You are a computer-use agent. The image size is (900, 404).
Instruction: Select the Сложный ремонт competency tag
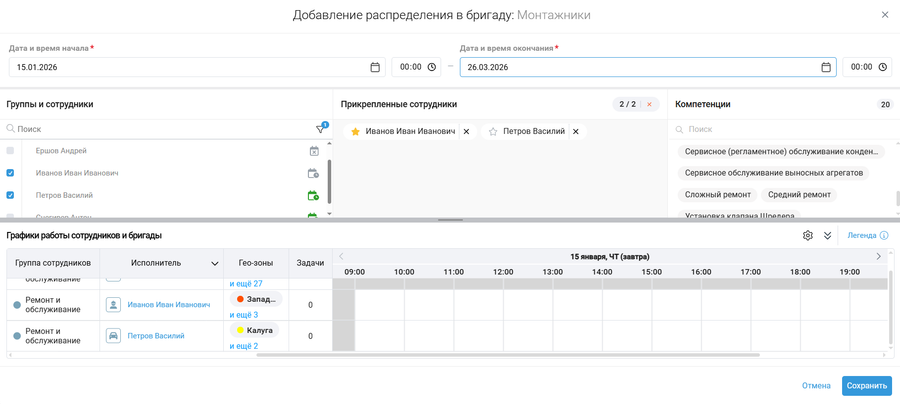click(x=717, y=195)
